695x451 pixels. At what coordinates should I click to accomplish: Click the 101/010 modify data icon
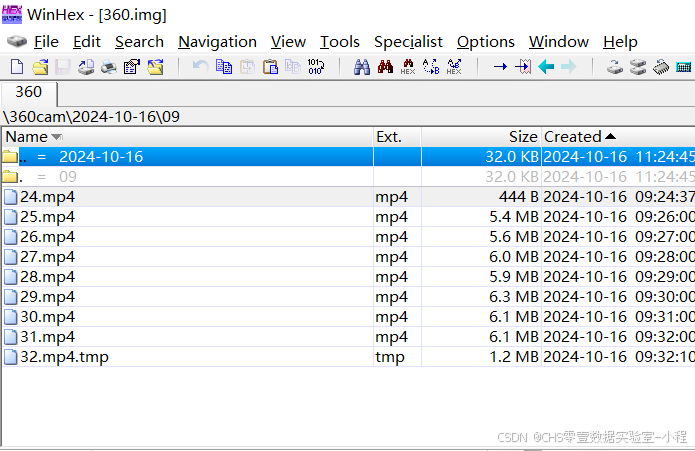316,67
